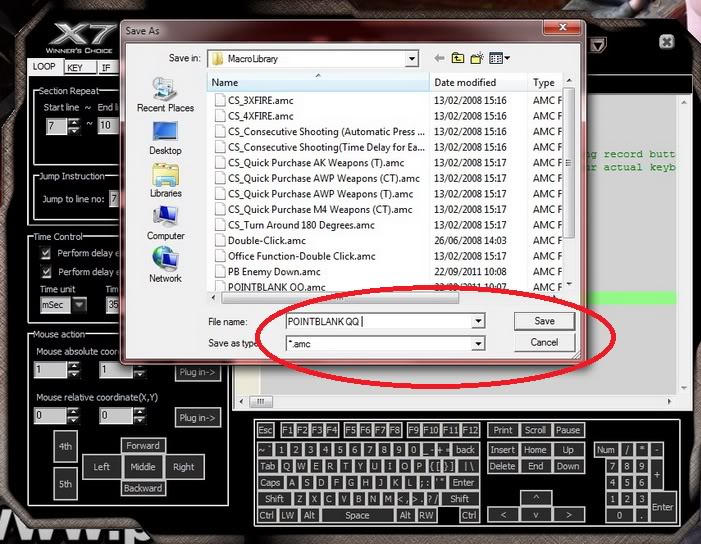Click the 5th mouse button key
This screenshot has height=544, width=701.
coord(65,484)
